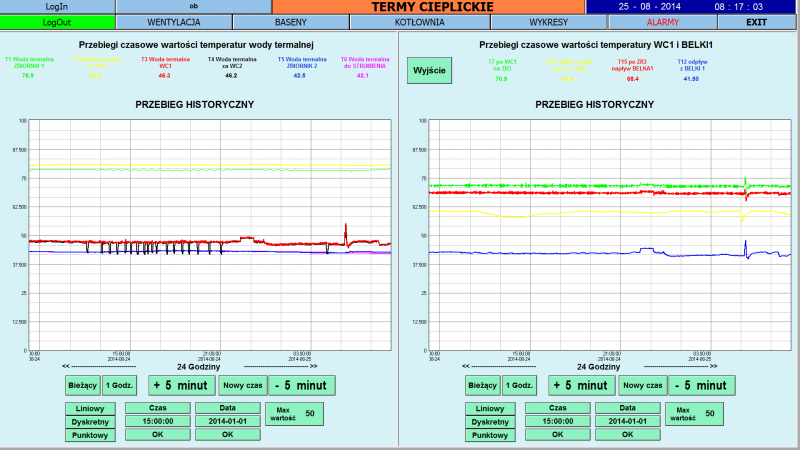Click Nowy czas under the thermal water chart
Screen dimensions: 800x450
(242, 385)
